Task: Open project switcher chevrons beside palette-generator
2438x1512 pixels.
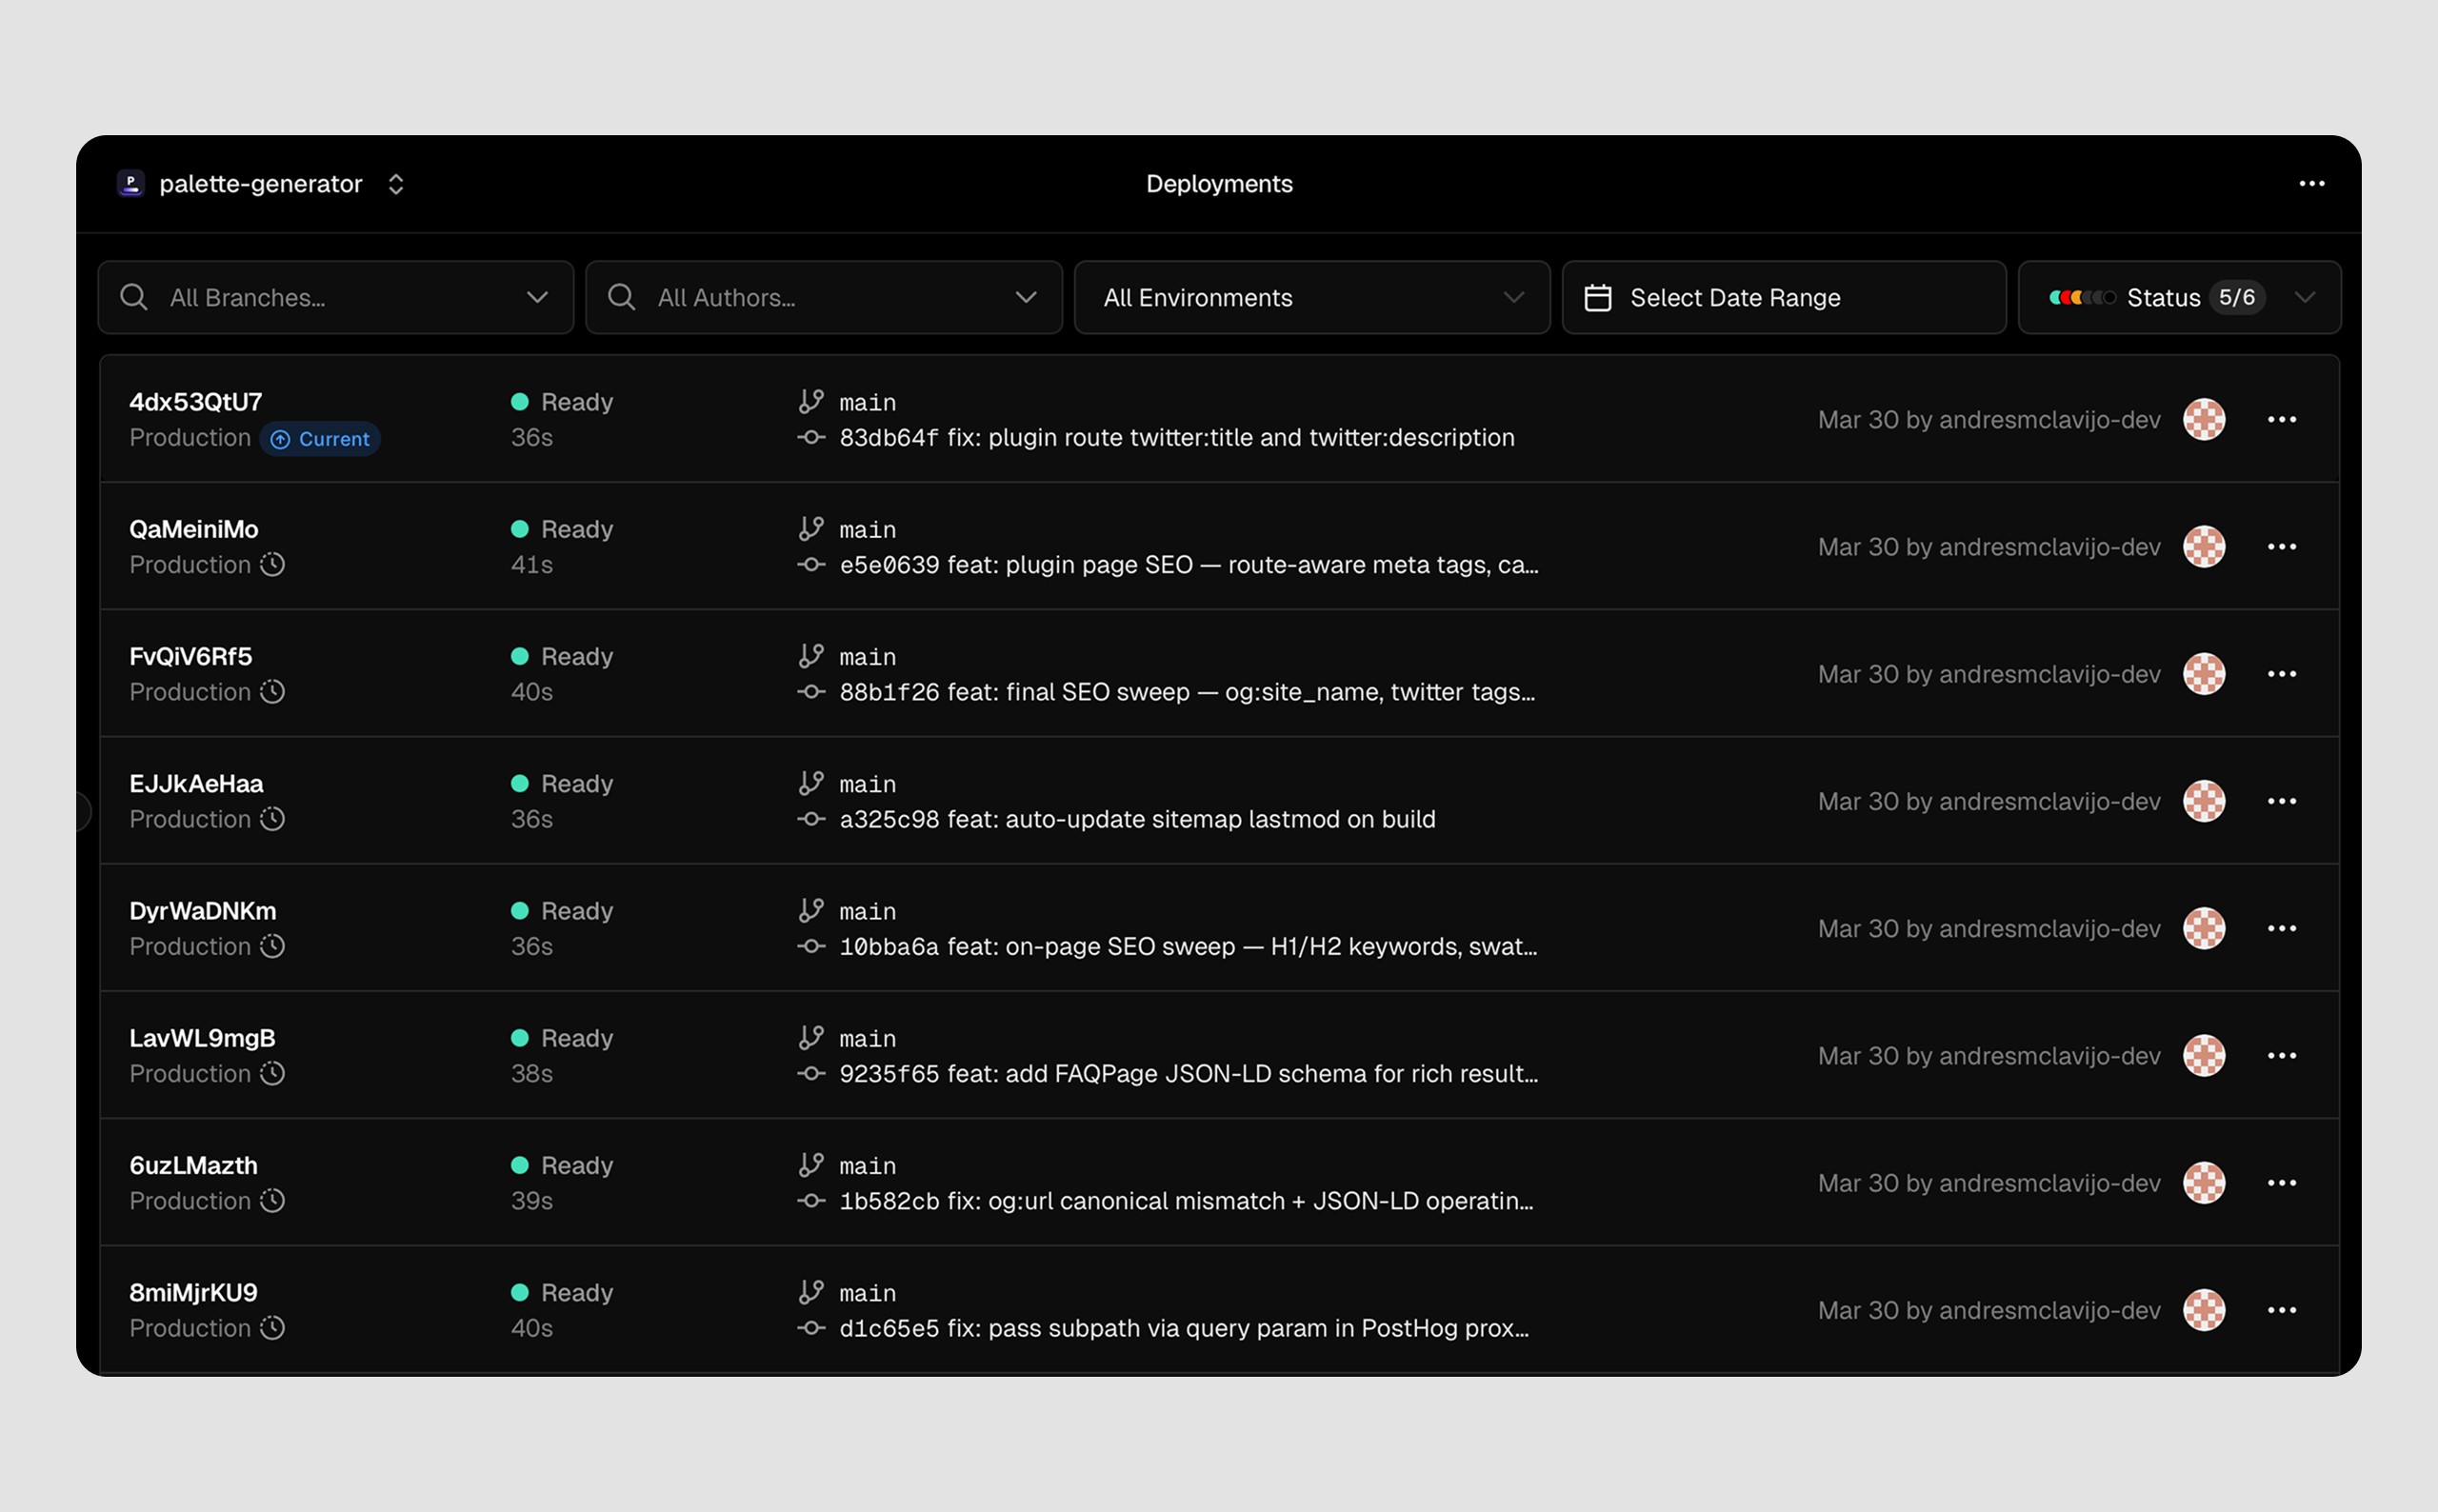Action: 396,184
